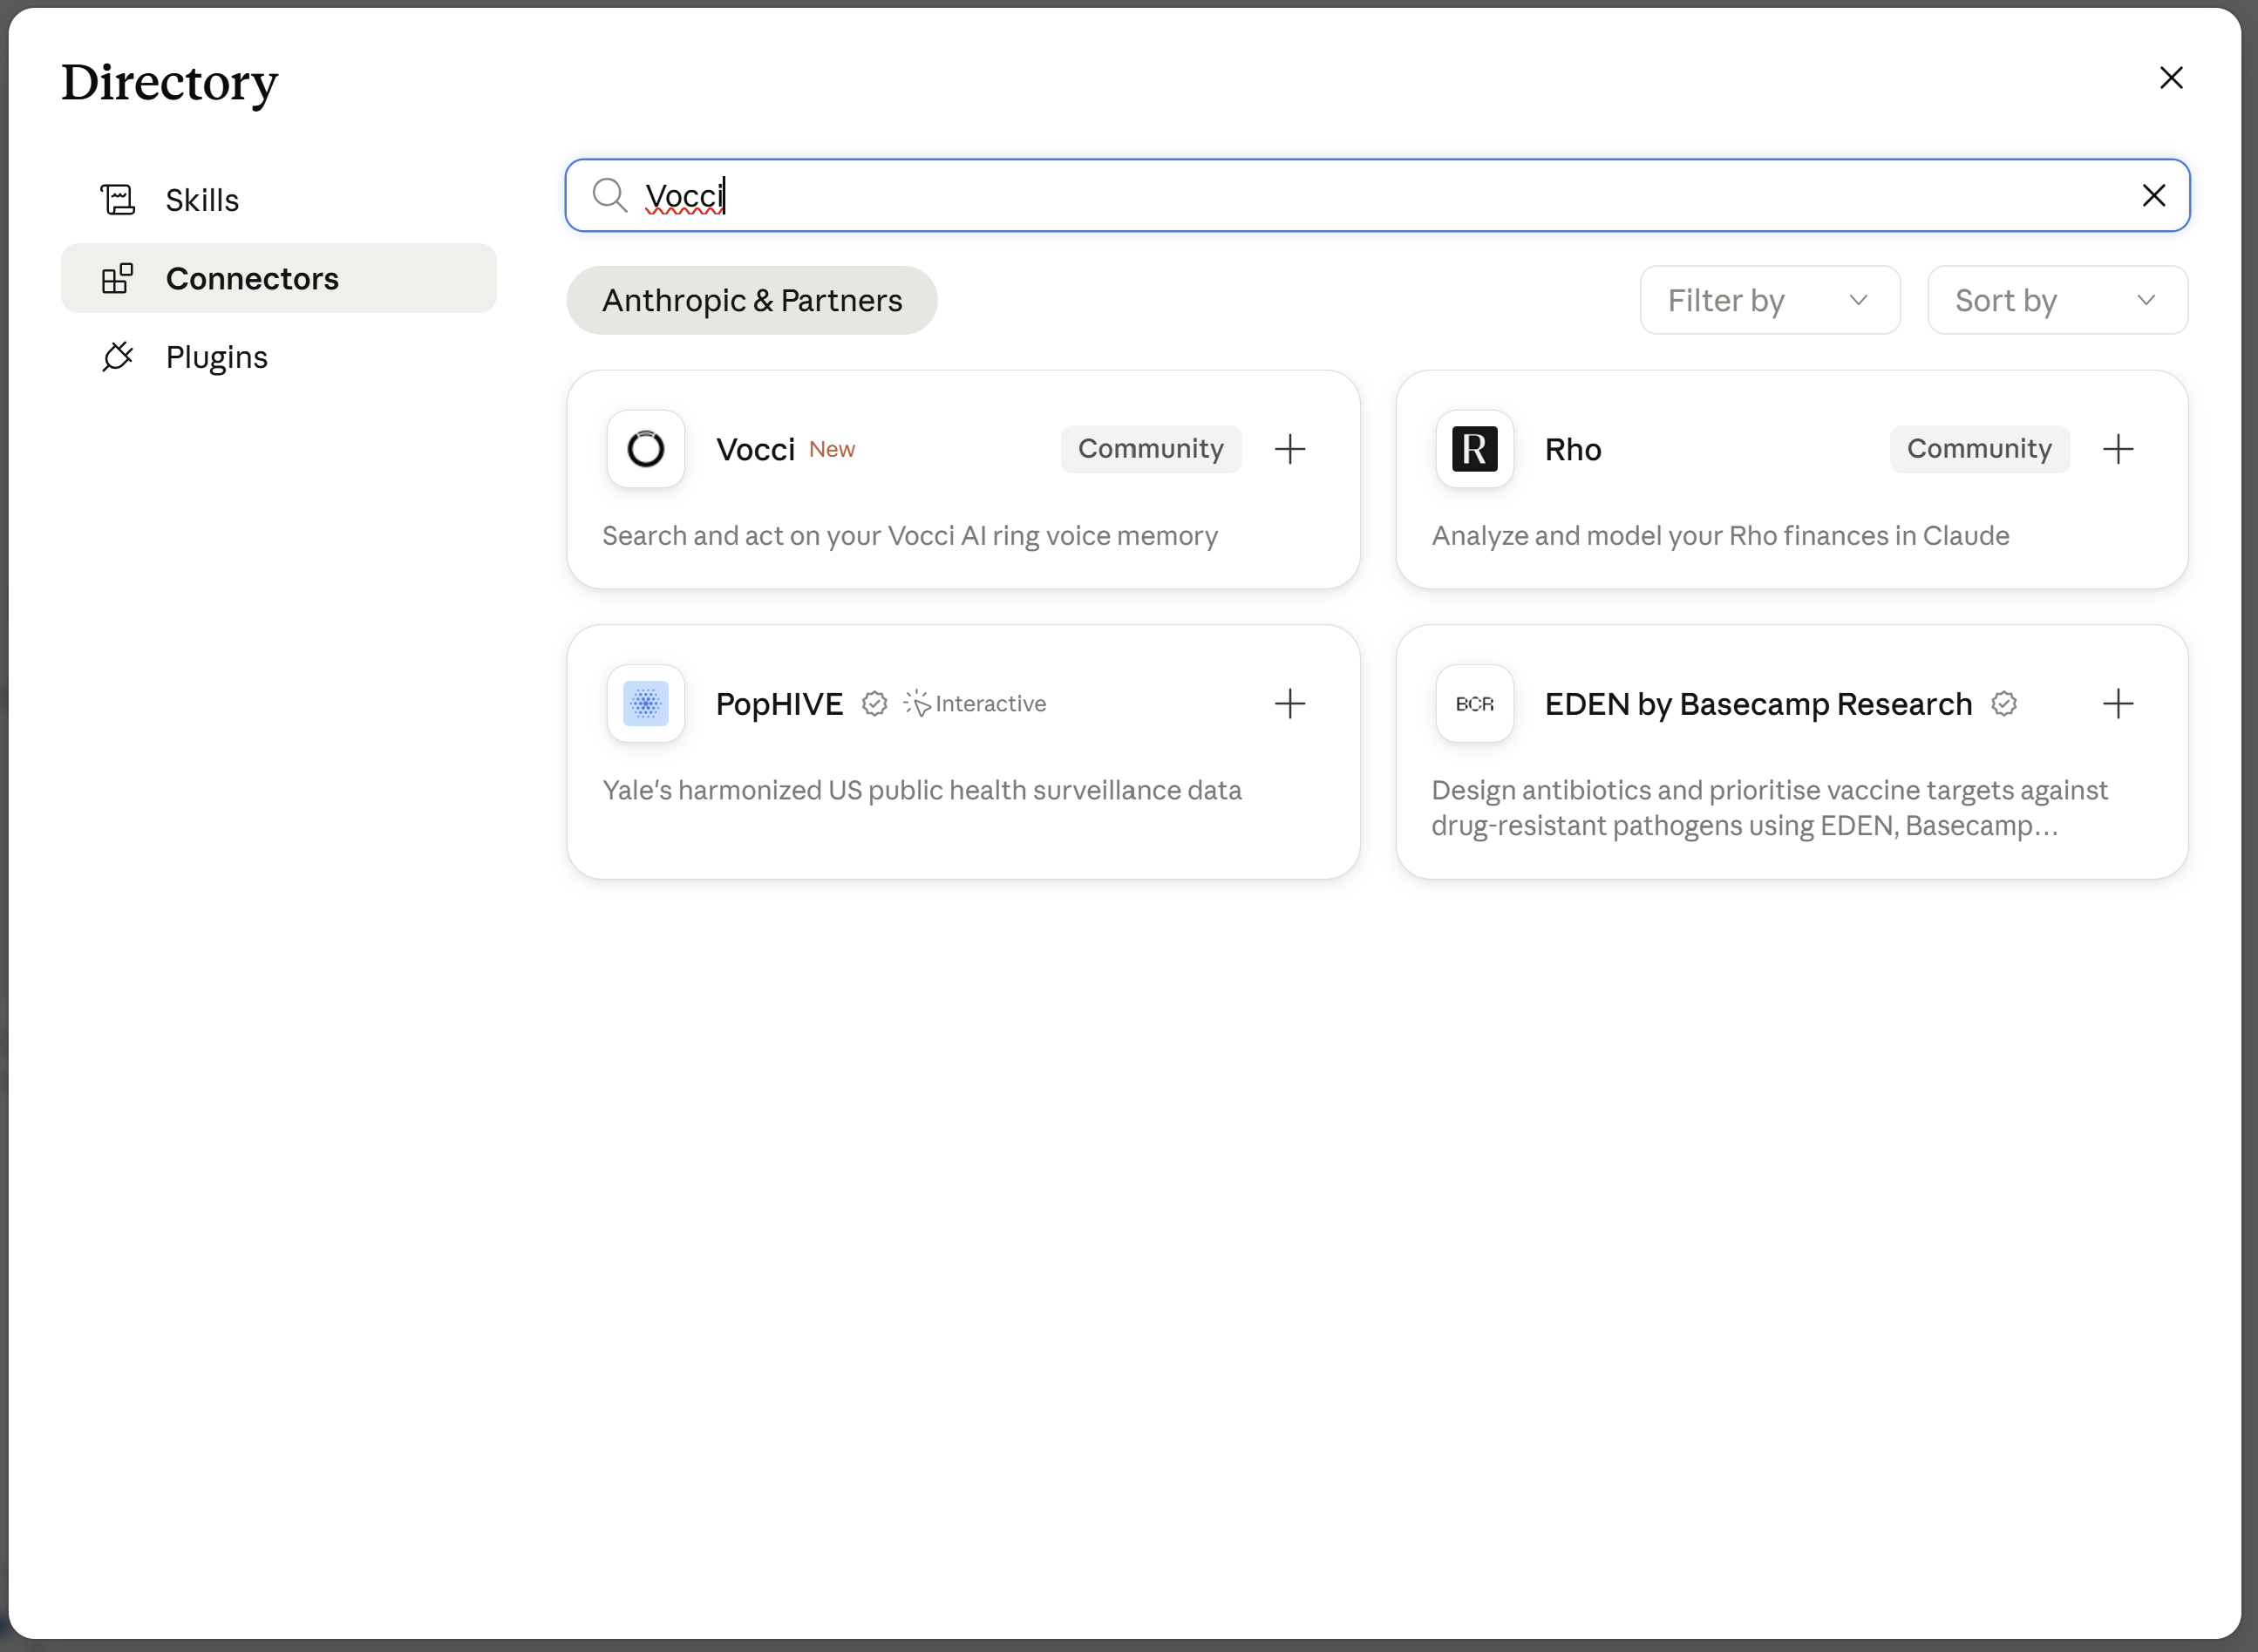Click the PopHIVE blue logo
This screenshot has height=1652, width=2258.
(x=646, y=704)
